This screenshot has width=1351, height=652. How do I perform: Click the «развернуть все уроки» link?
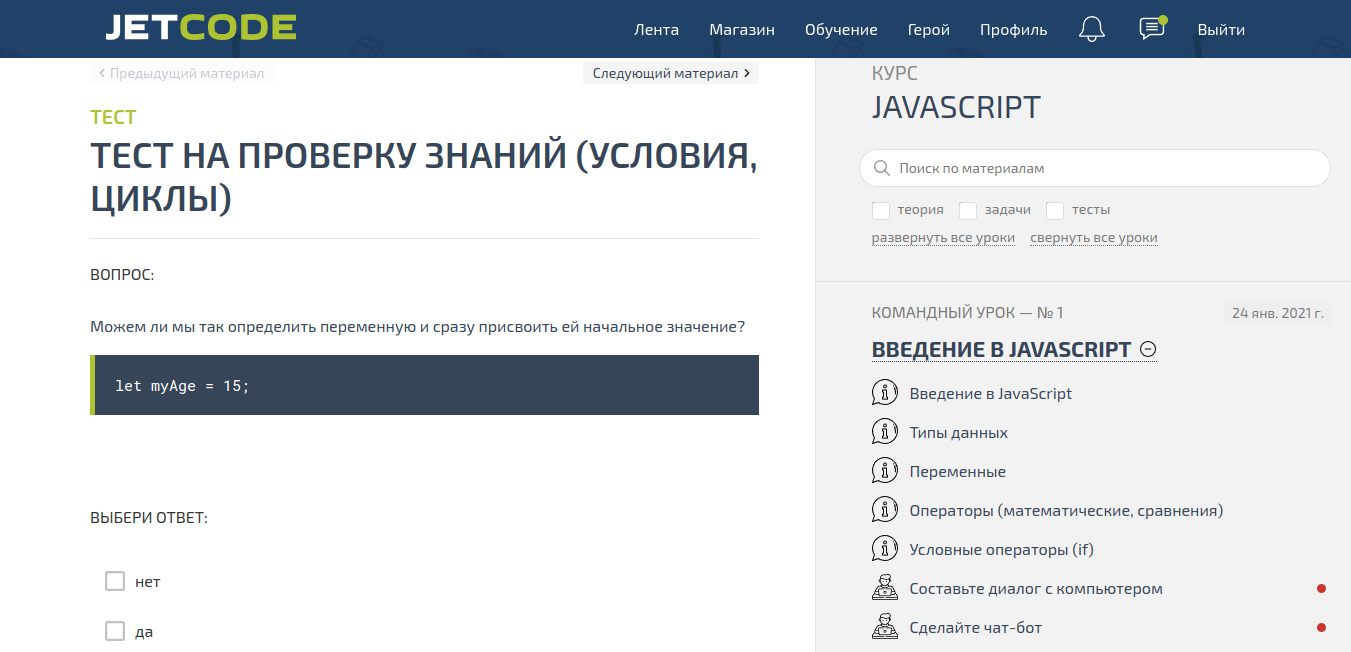point(943,237)
